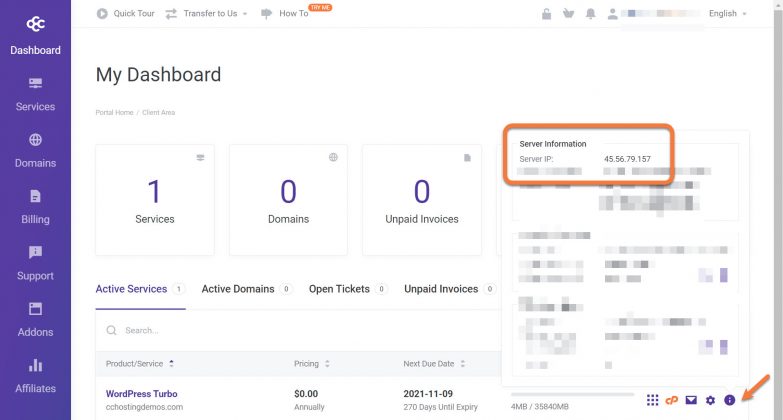Click the server information icon

[730, 400]
